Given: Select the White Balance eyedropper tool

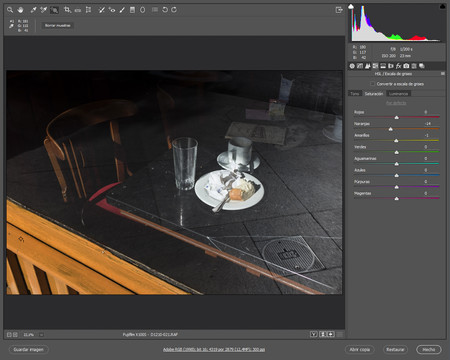Looking at the screenshot, I should (x=33, y=10).
